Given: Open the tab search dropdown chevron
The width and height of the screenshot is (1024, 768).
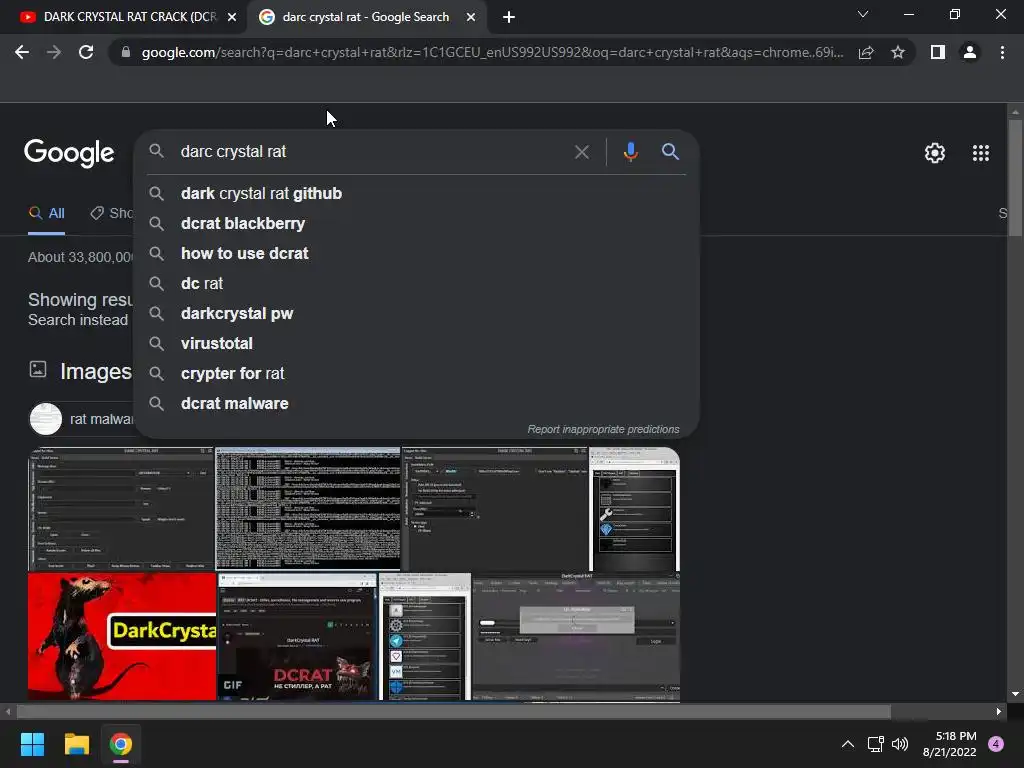Looking at the screenshot, I should point(863,14).
